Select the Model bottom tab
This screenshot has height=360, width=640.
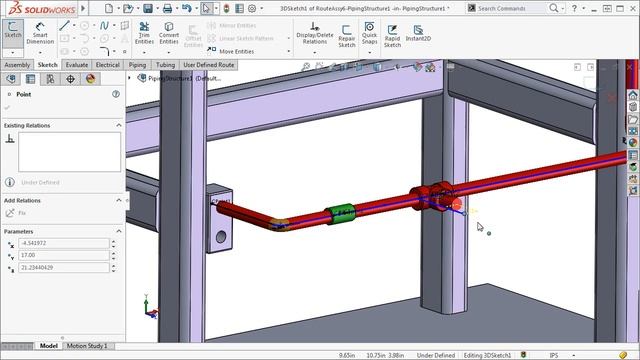tap(49, 346)
